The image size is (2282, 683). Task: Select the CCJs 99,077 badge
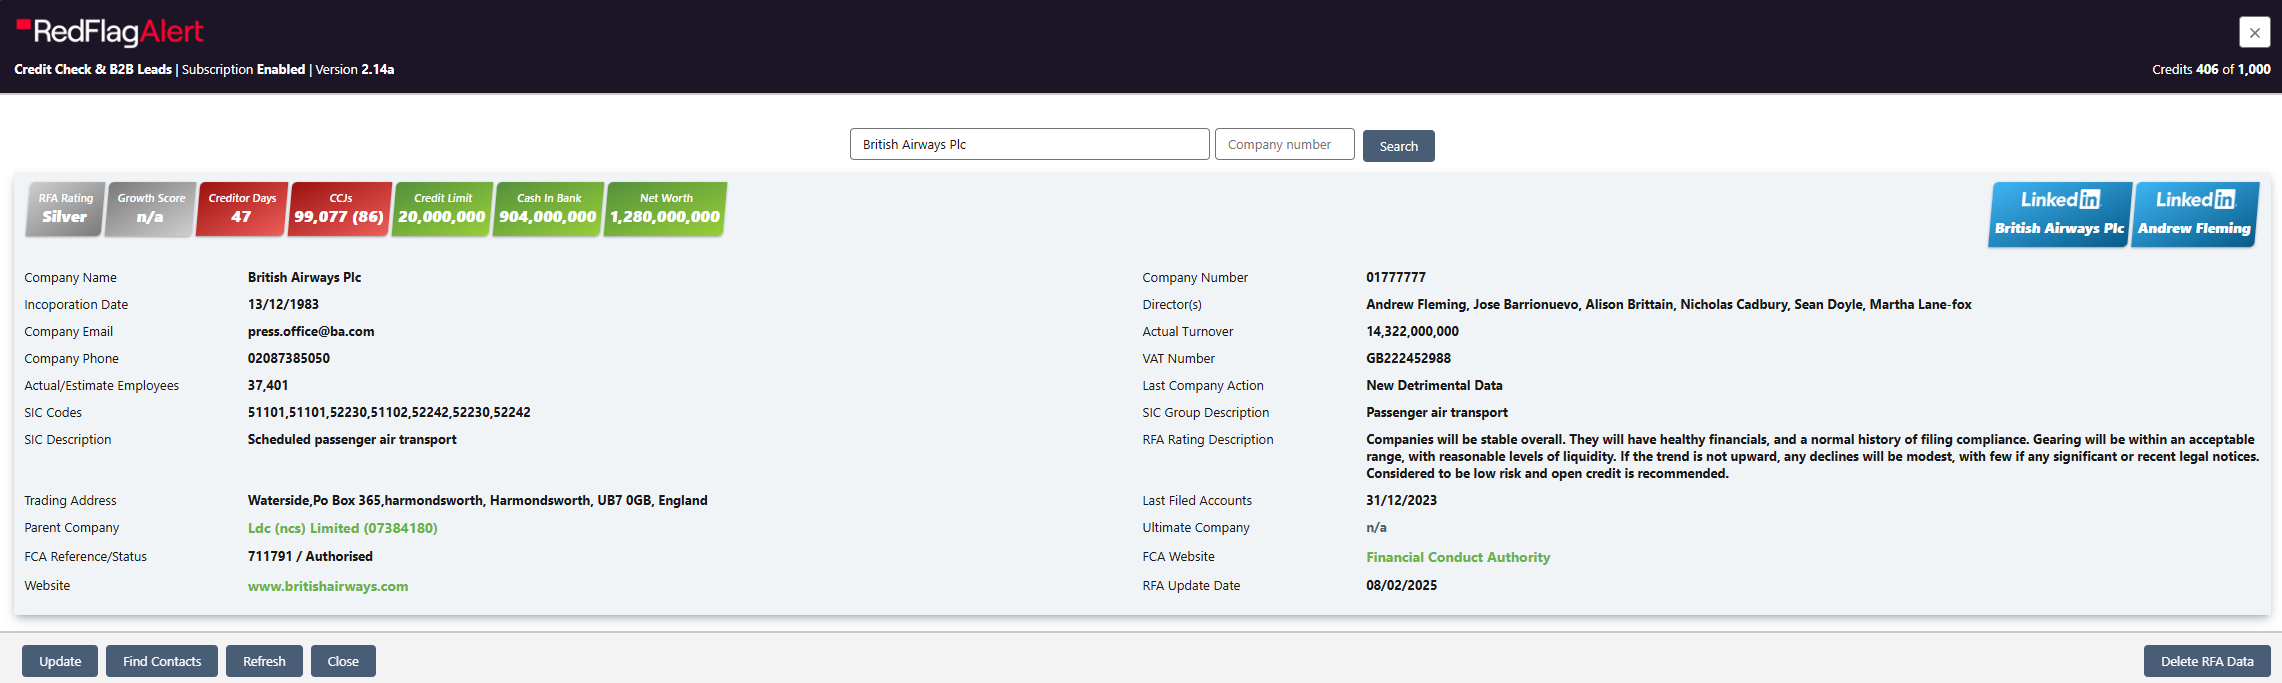(x=339, y=209)
